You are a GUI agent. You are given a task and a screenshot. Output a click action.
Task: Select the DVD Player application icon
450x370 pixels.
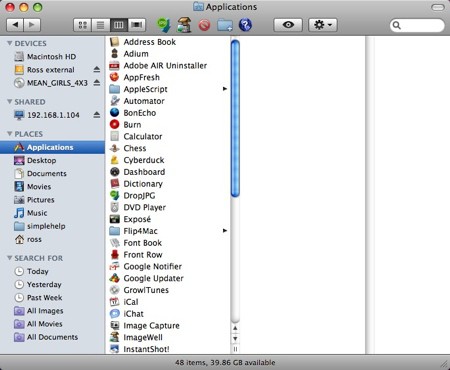114,207
